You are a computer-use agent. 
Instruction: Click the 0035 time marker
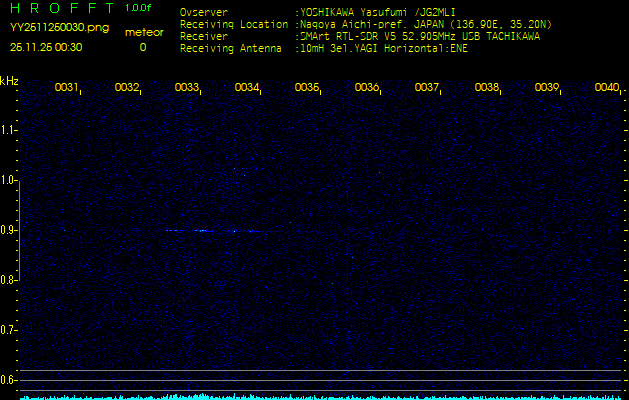[306, 87]
